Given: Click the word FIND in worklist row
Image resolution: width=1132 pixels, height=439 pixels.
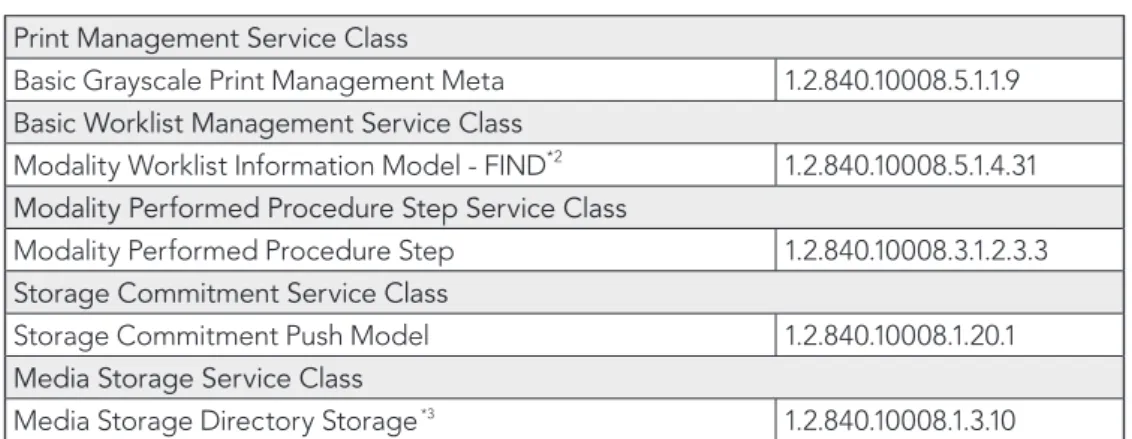Looking at the screenshot, I should 515,166.
